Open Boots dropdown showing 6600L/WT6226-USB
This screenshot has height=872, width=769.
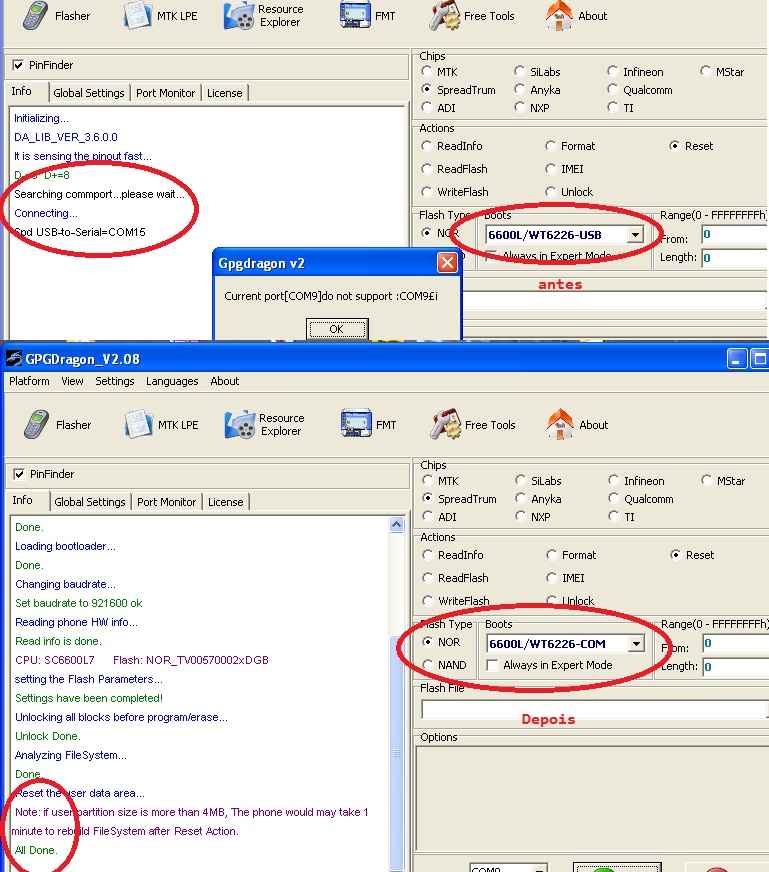point(636,235)
